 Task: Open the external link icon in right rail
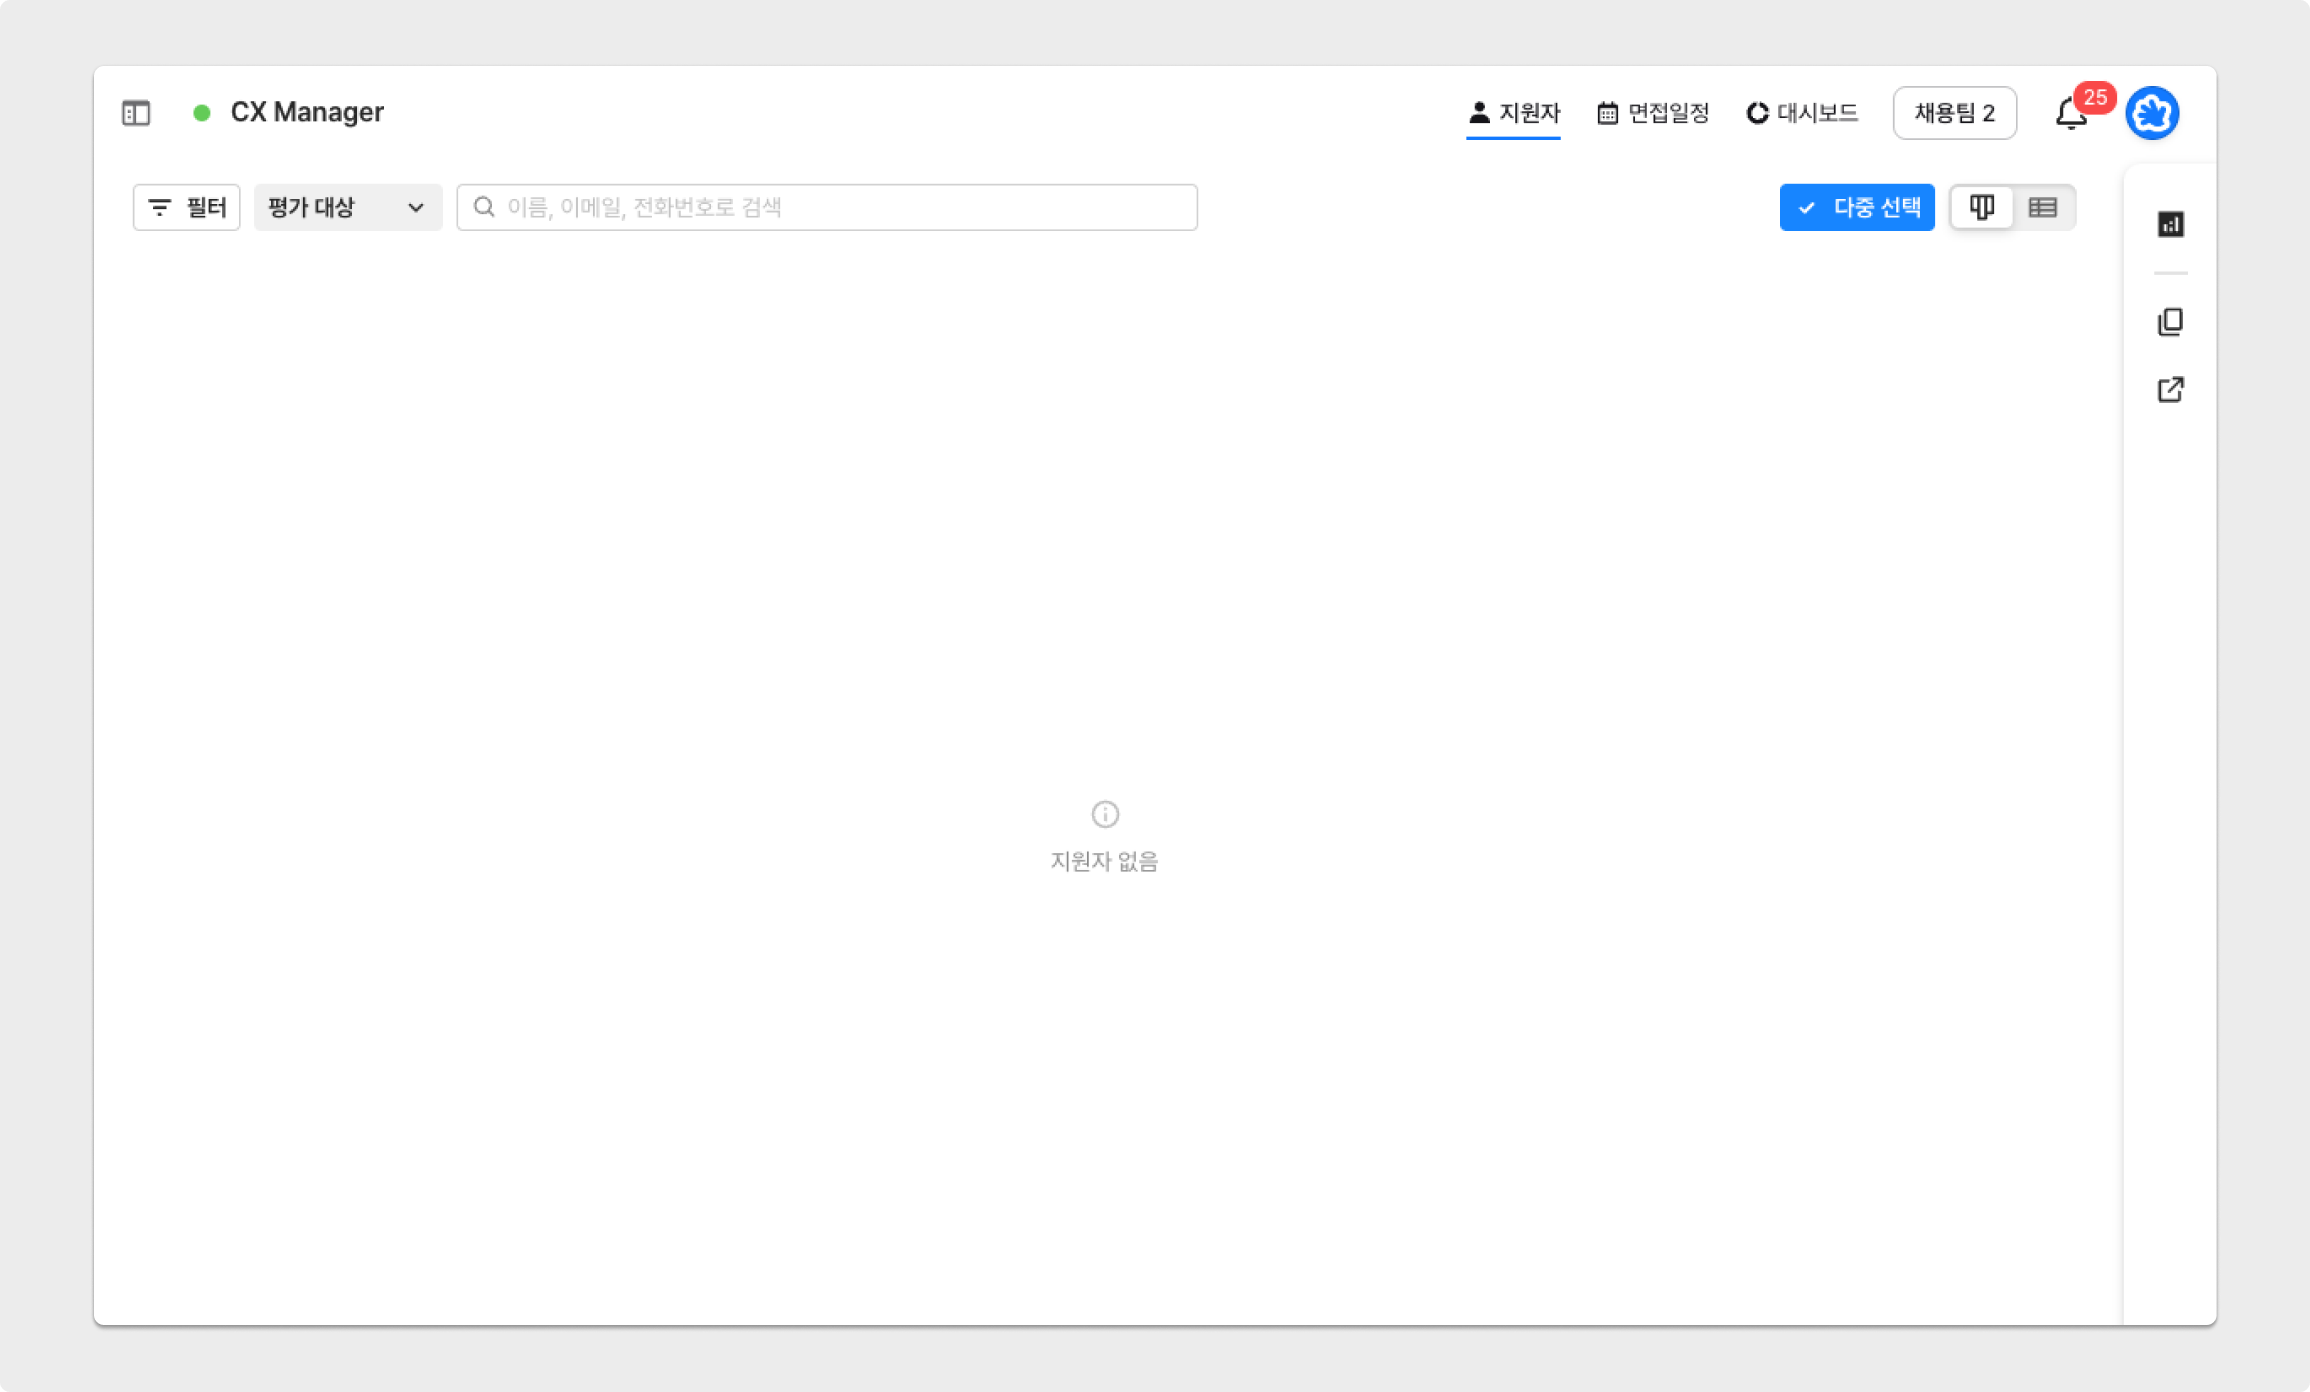click(2170, 389)
